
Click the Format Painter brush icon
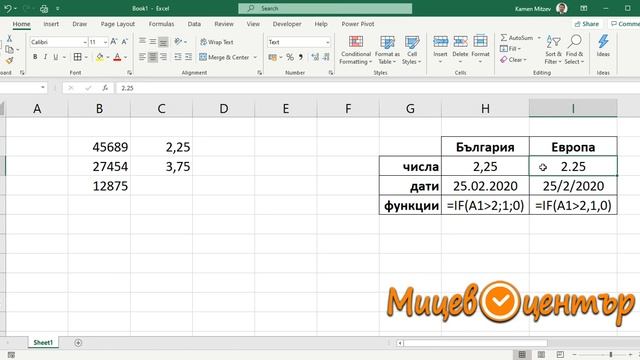9,60
